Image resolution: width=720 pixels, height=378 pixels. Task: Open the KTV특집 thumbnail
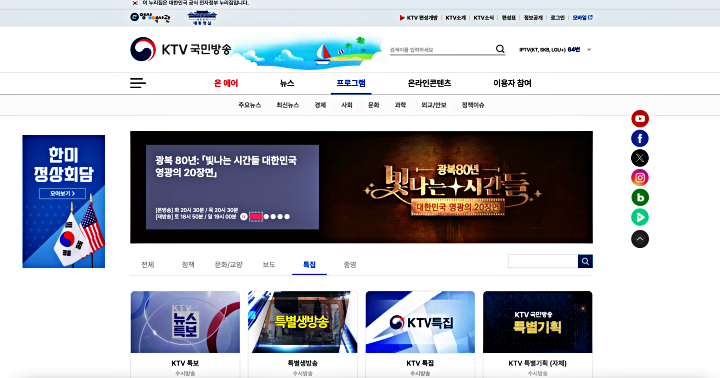coord(420,322)
